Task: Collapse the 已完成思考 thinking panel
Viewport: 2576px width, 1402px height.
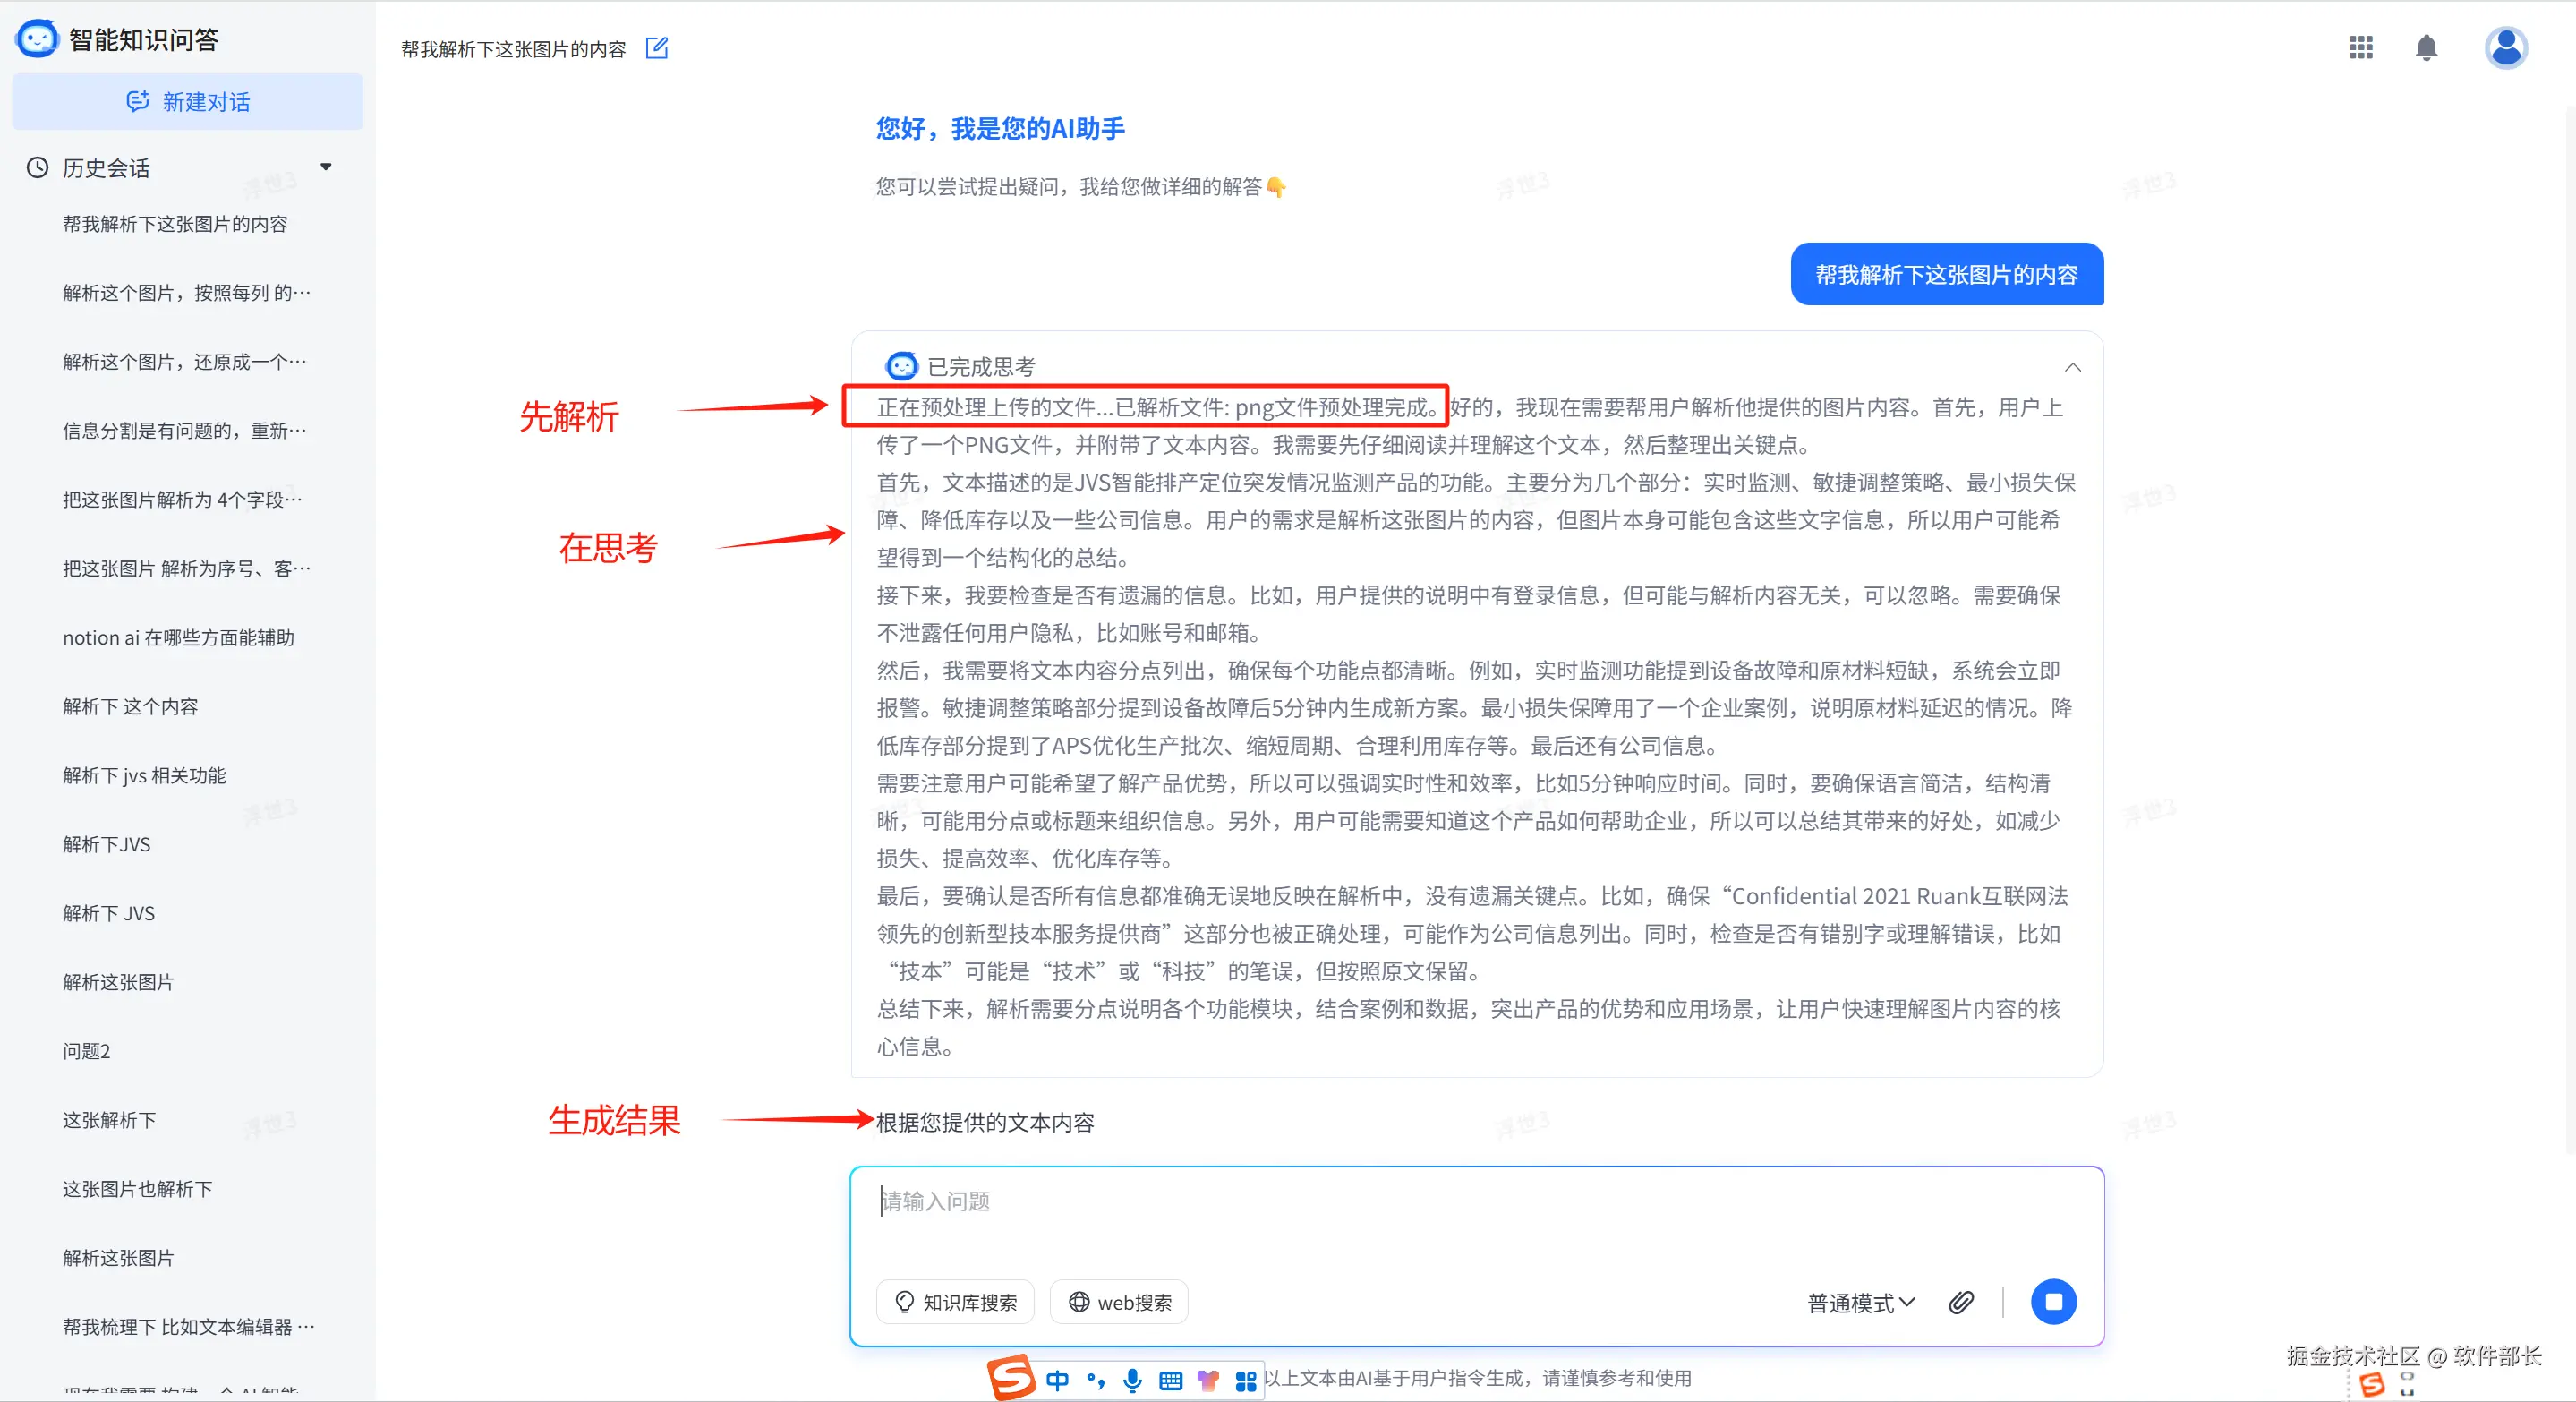Action: pos(2072,367)
